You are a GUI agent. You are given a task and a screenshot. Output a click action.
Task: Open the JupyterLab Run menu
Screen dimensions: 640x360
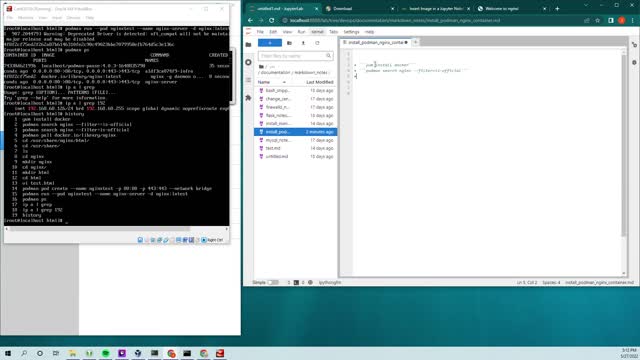click(x=301, y=32)
